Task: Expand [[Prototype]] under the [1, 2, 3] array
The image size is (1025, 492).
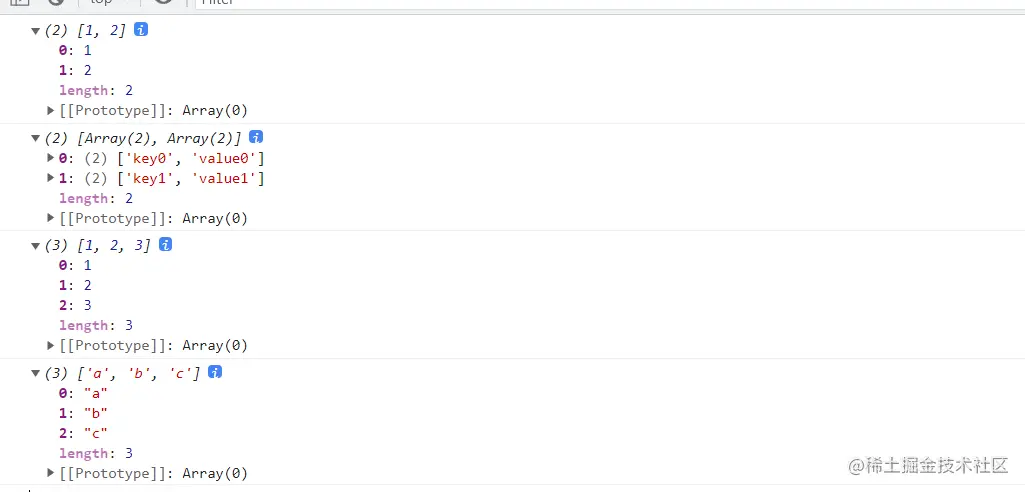Action: coord(52,345)
